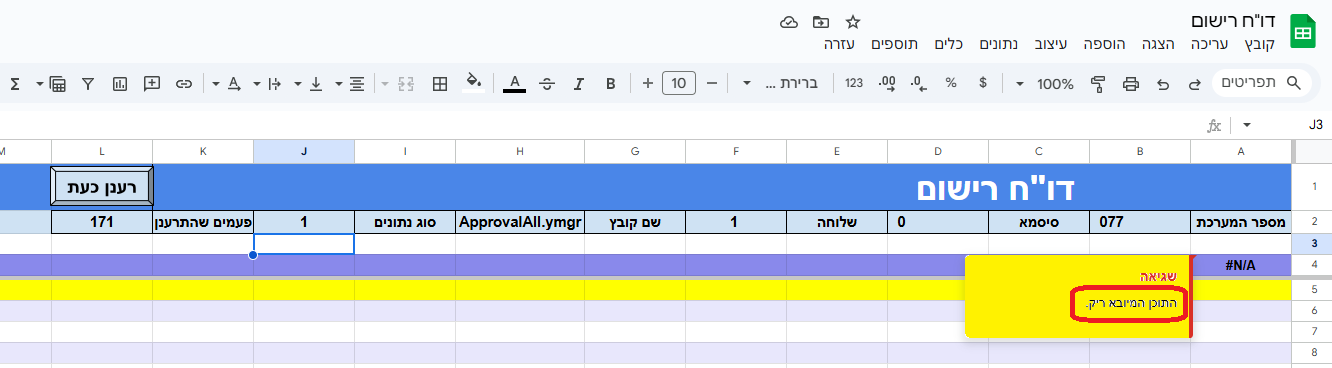Viewport: 1332px width, 368px height.
Task: Toggle bold formatting (B)
Action: [610, 83]
